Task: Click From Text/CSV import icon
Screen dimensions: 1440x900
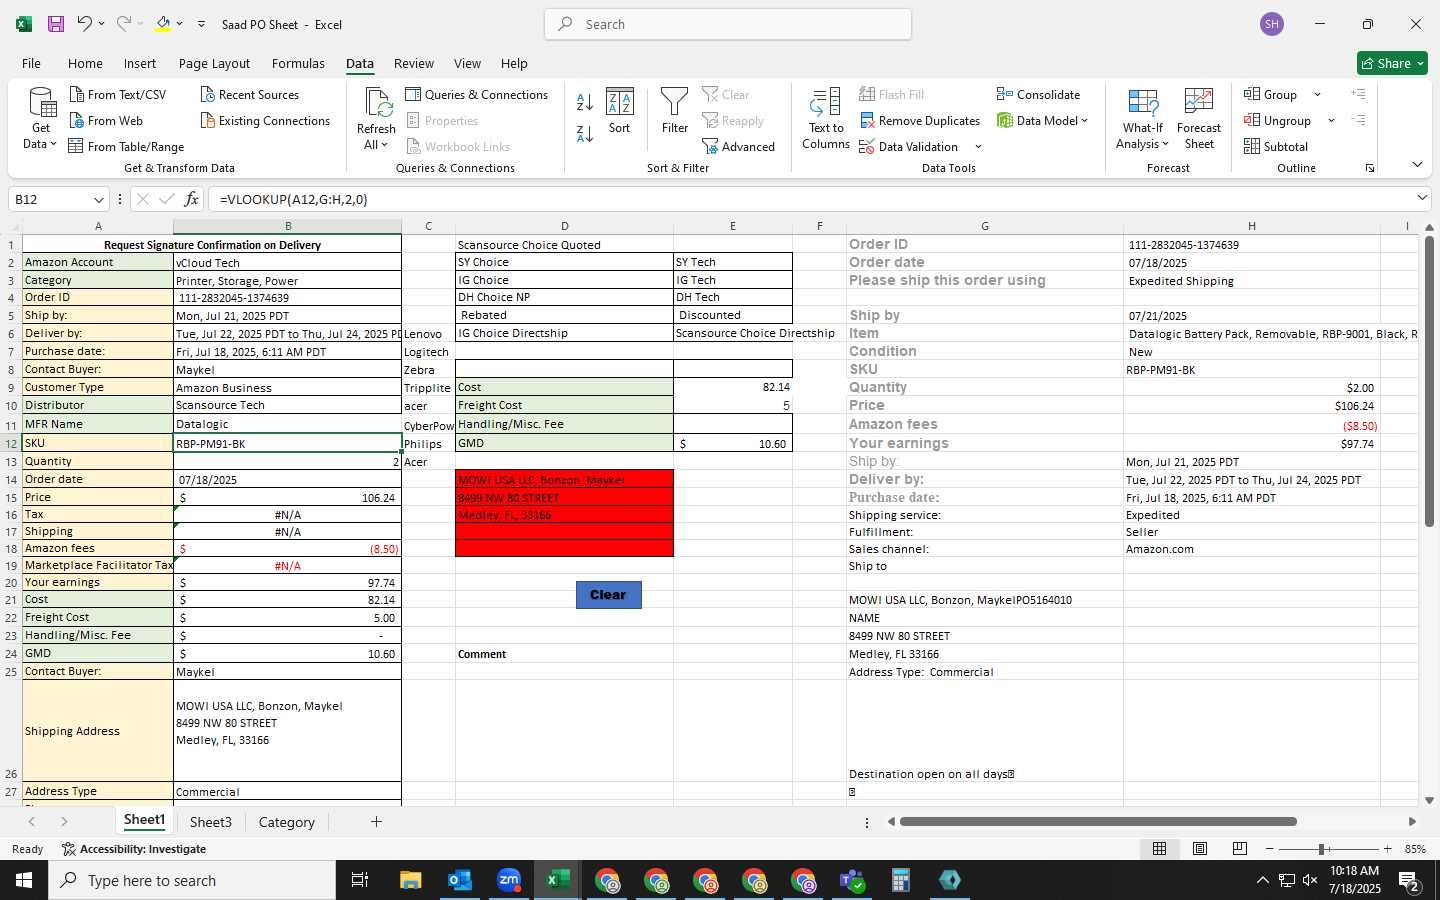Action: pyautogui.click(x=77, y=94)
